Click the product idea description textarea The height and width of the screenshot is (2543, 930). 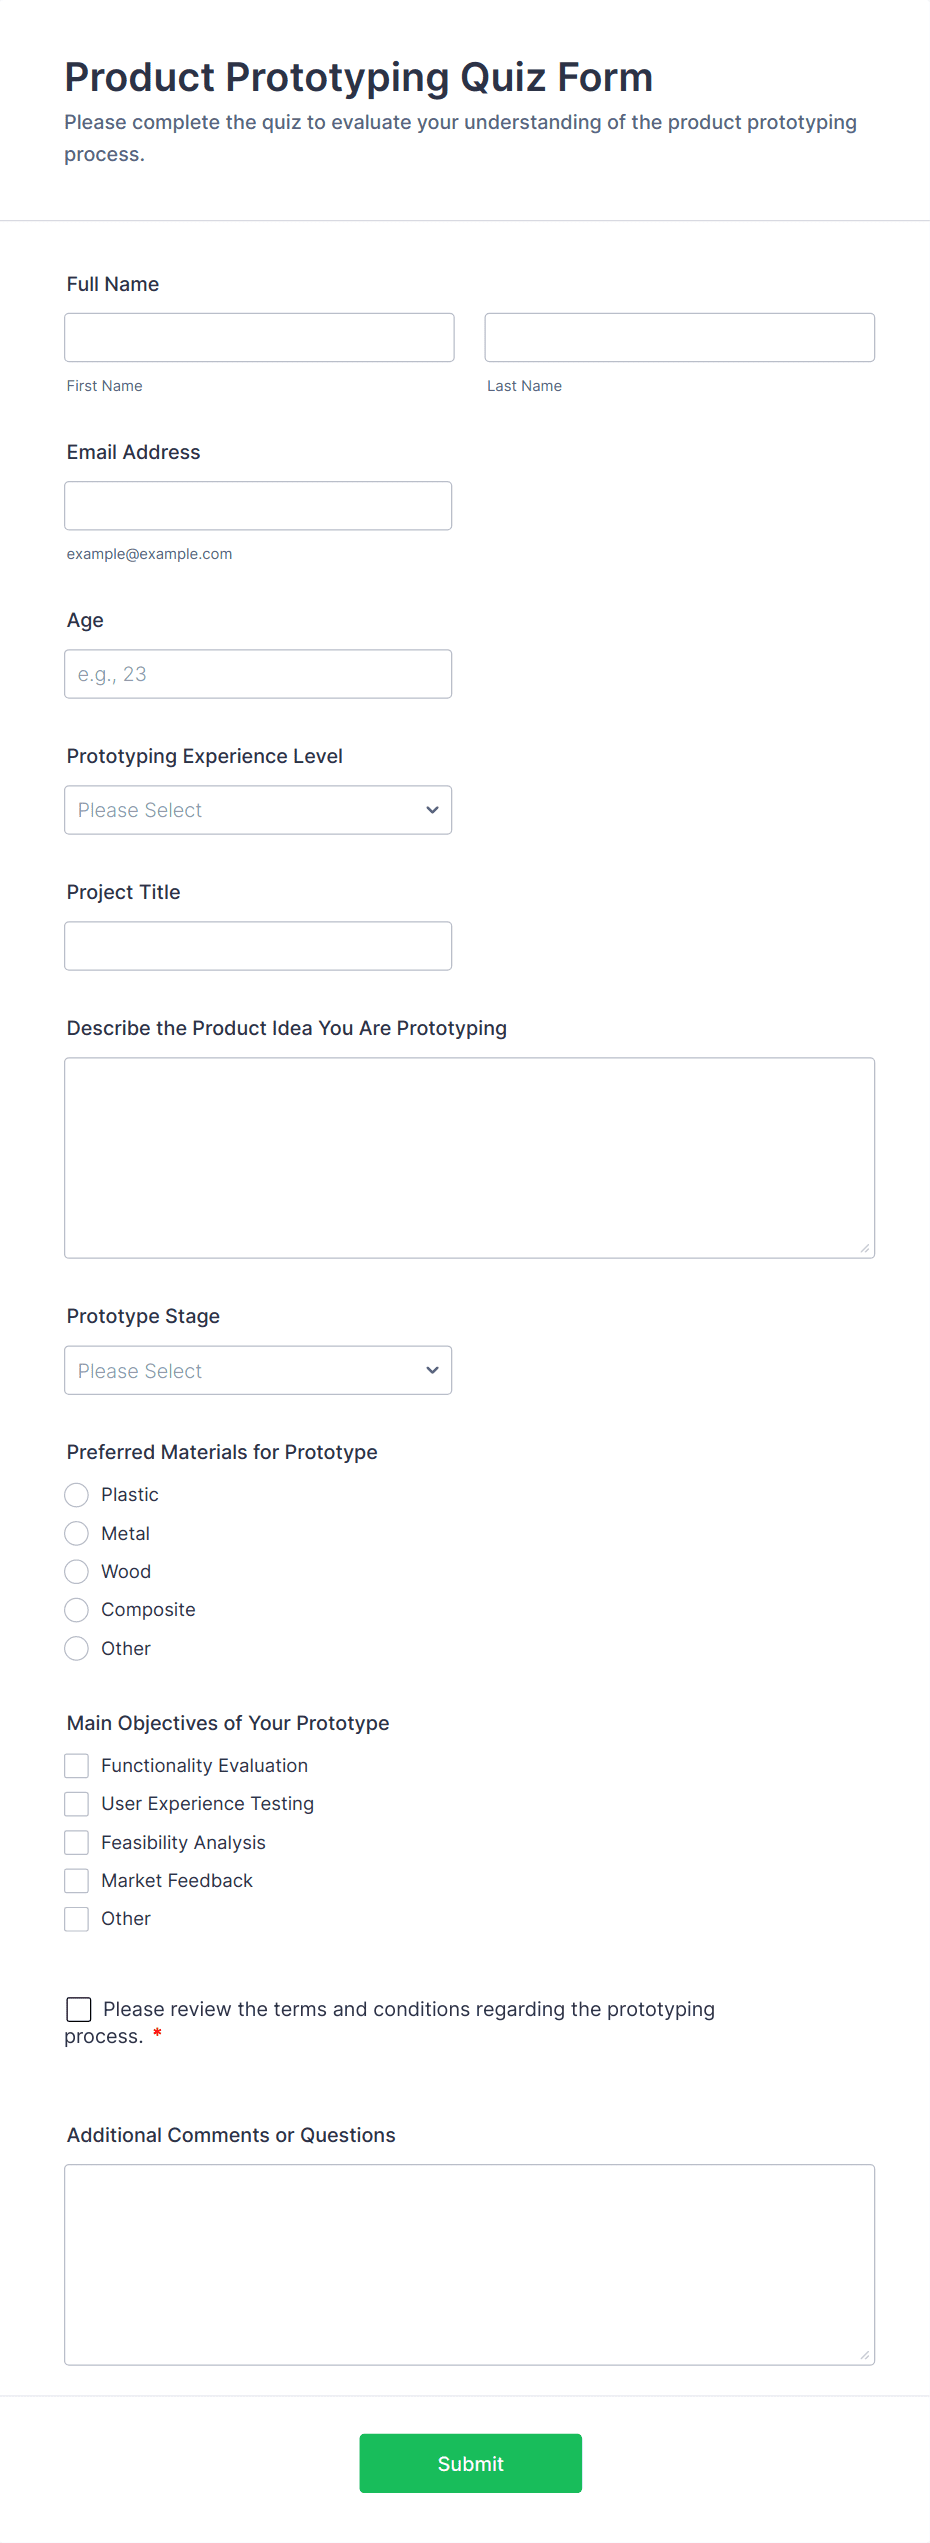[x=469, y=1157]
